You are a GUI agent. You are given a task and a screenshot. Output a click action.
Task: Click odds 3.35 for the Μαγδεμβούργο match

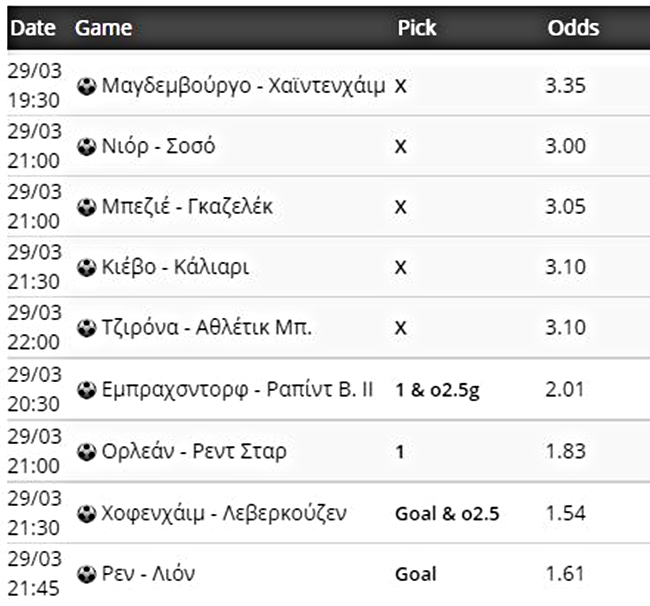(565, 86)
